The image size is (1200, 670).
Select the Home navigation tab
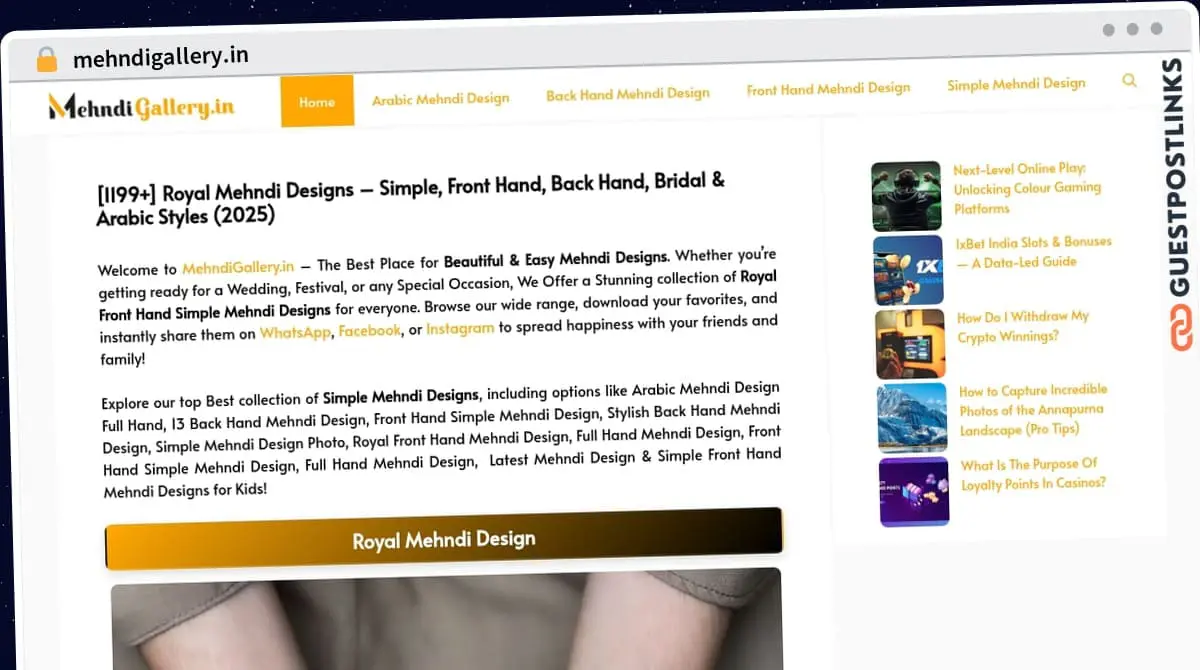[317, 101]
